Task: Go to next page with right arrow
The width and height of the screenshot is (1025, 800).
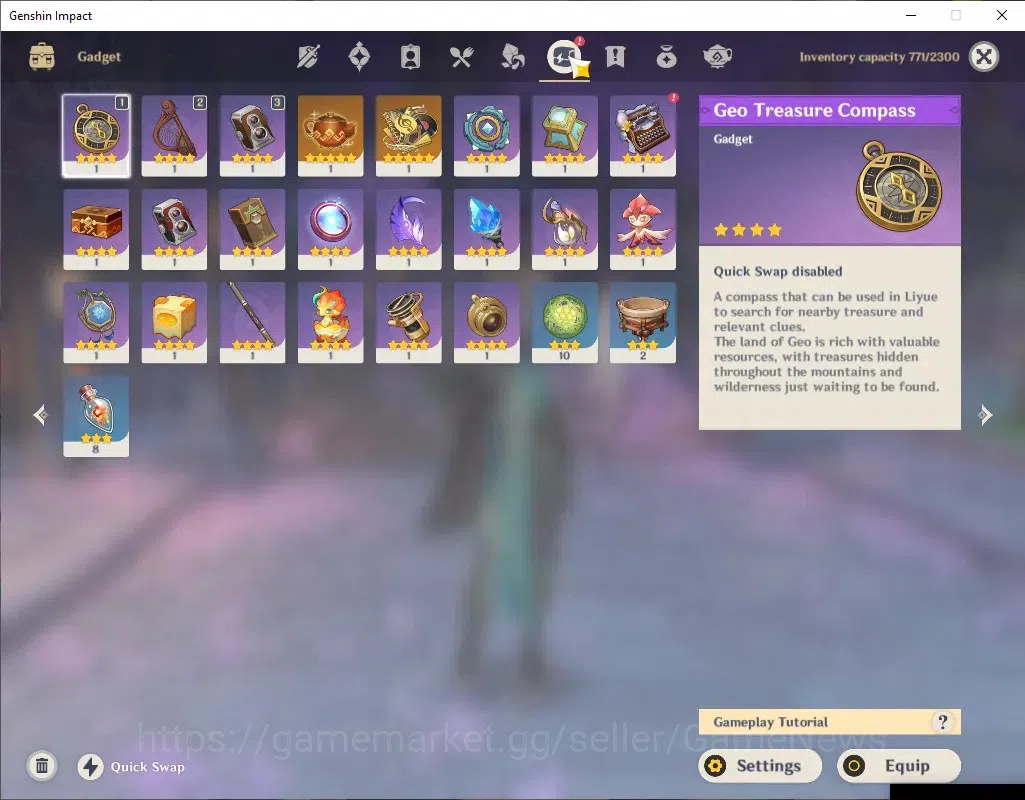Action: [985, 414]
